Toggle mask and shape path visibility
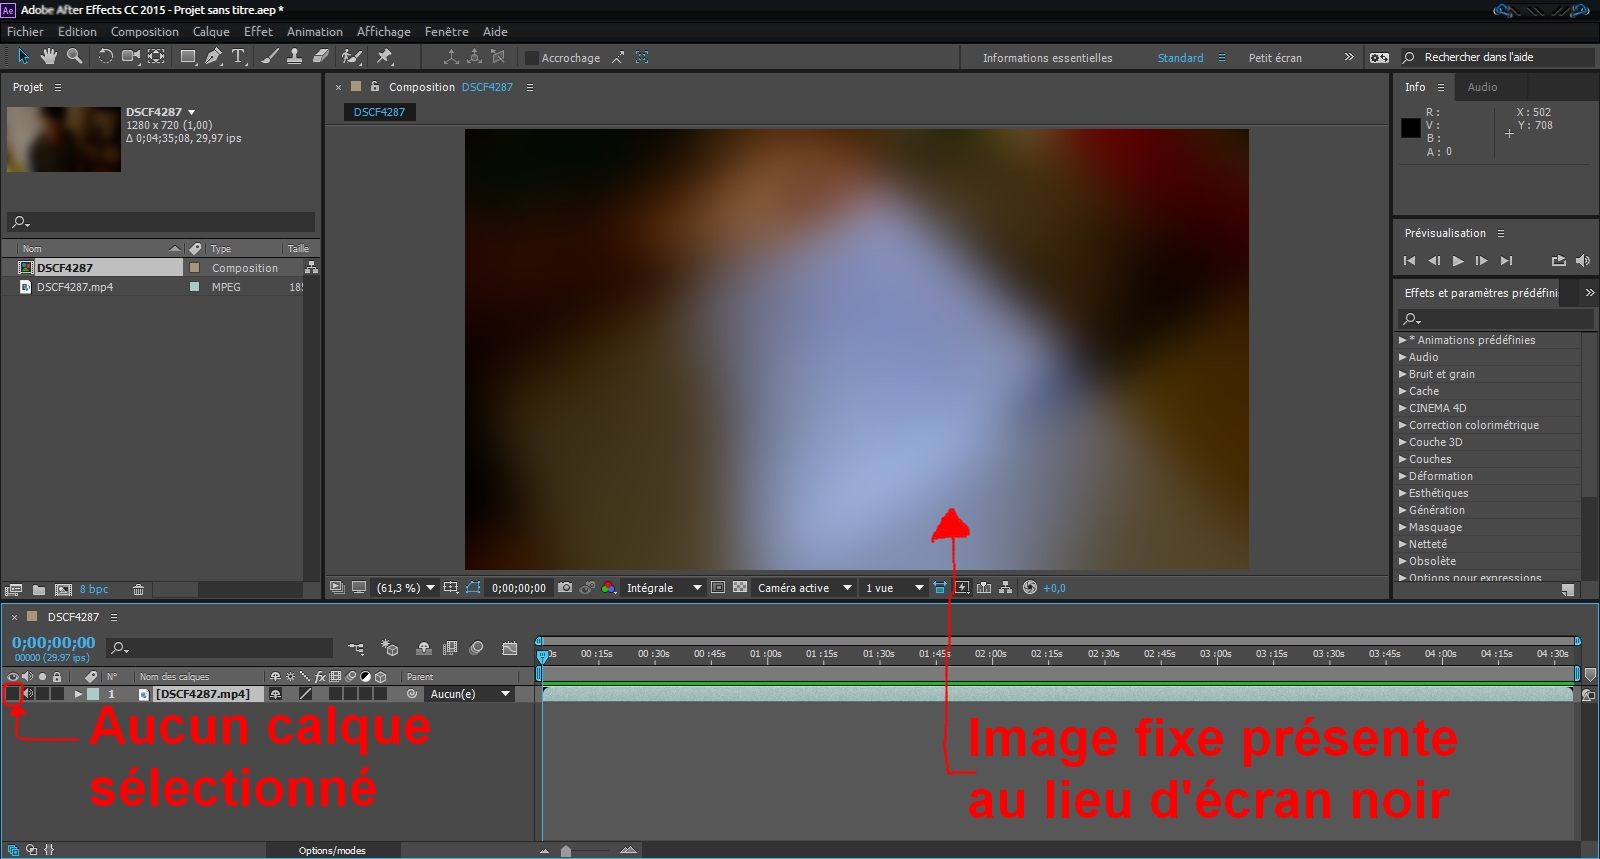 [x=473, y=588]
